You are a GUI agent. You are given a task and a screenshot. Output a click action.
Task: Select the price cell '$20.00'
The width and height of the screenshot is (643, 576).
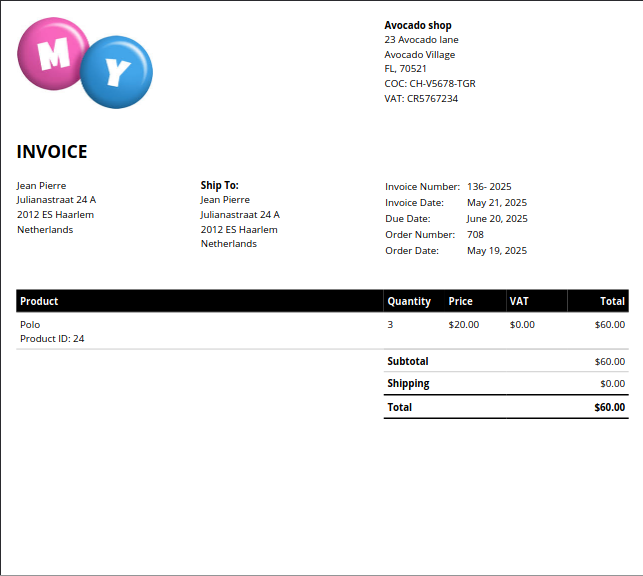463,325
